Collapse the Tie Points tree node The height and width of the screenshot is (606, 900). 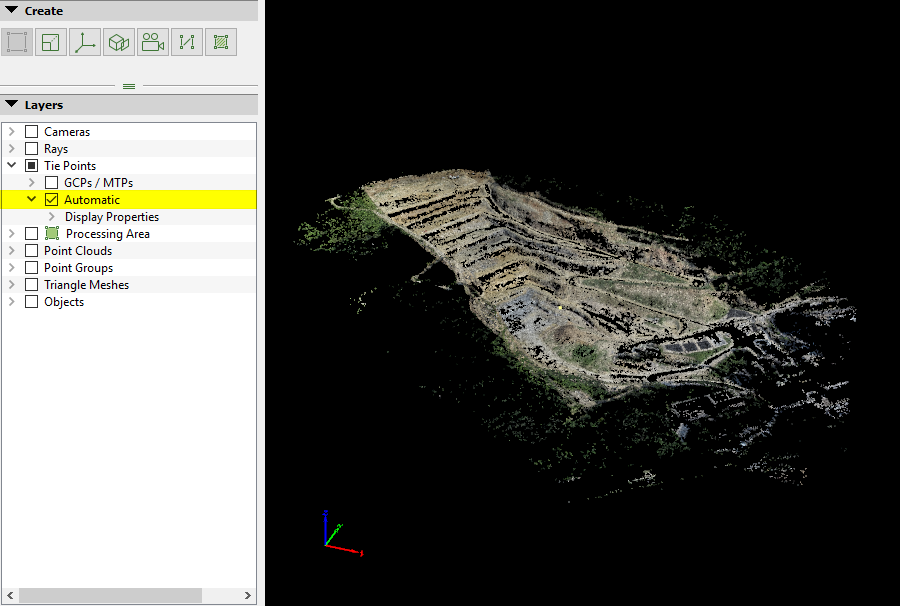12,166
